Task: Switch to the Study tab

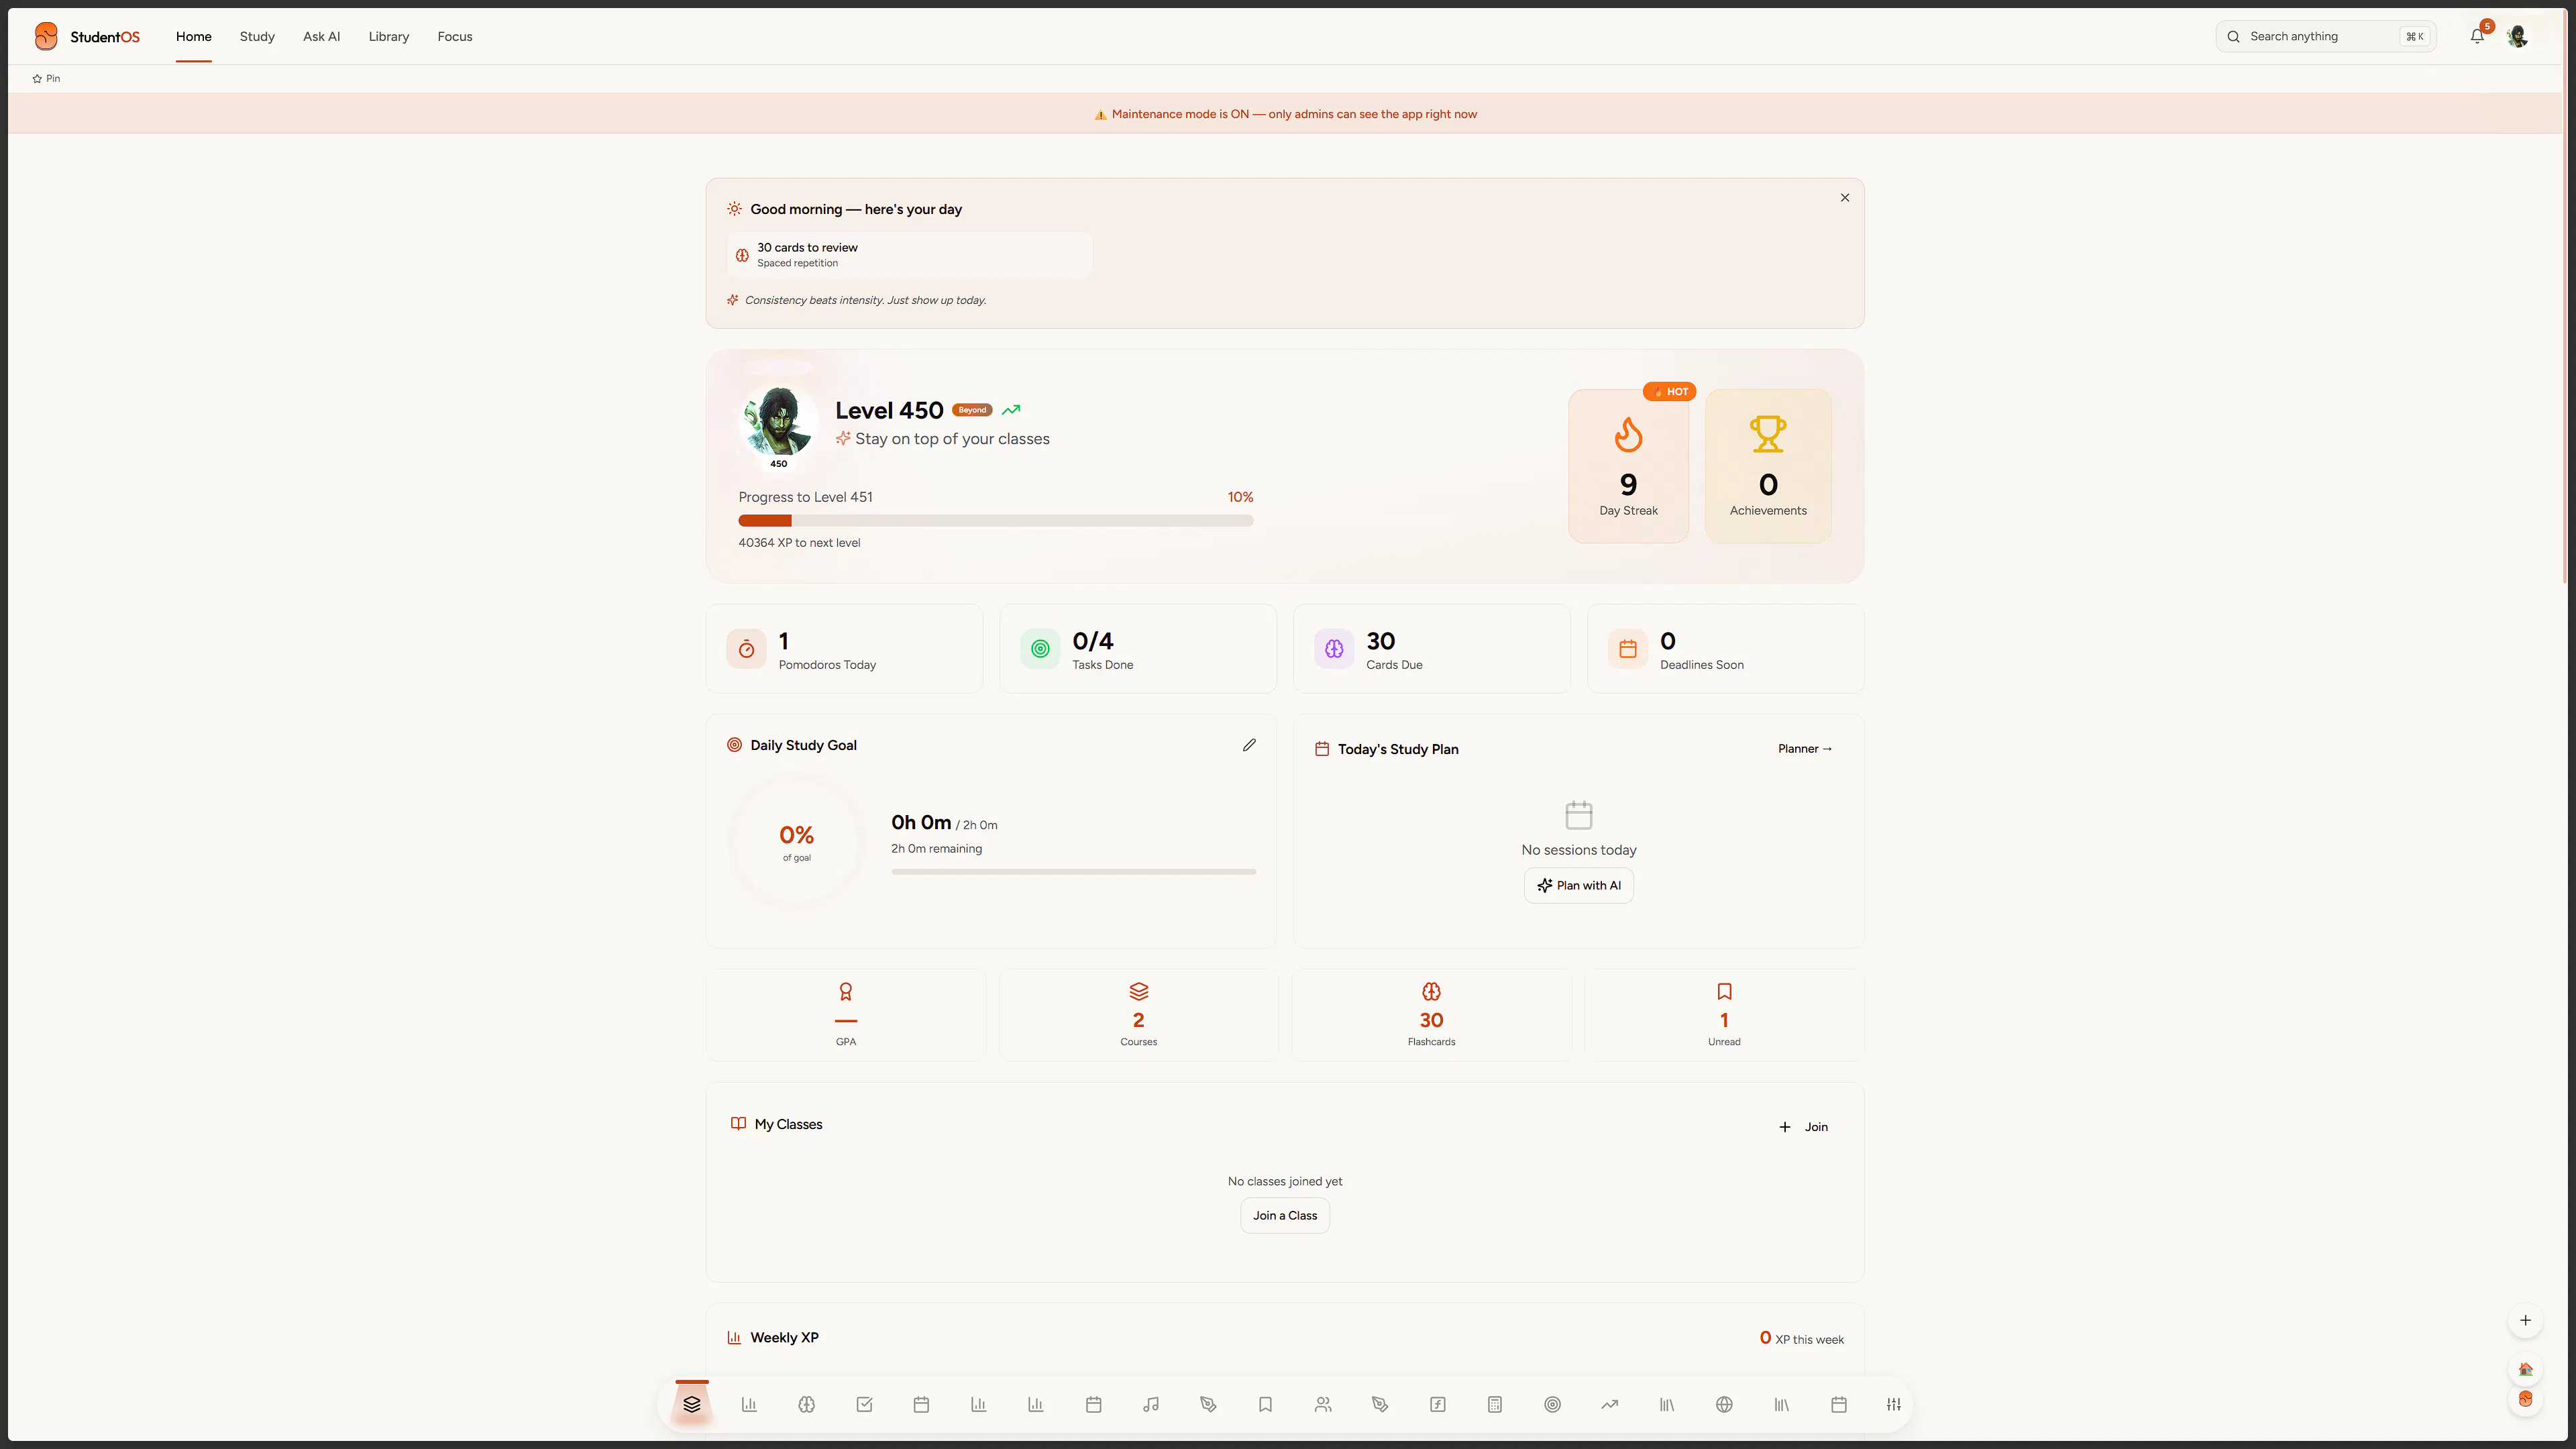Action: pyautogui.click(x=257, y=36)
